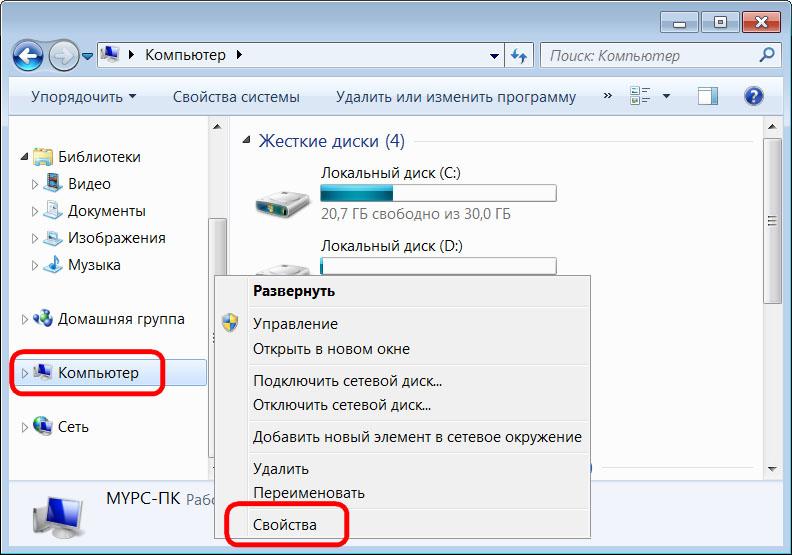The height and width of the screenshot is (555, 792).
Task: Click the Изображения library icon
Action: (53, 237)
